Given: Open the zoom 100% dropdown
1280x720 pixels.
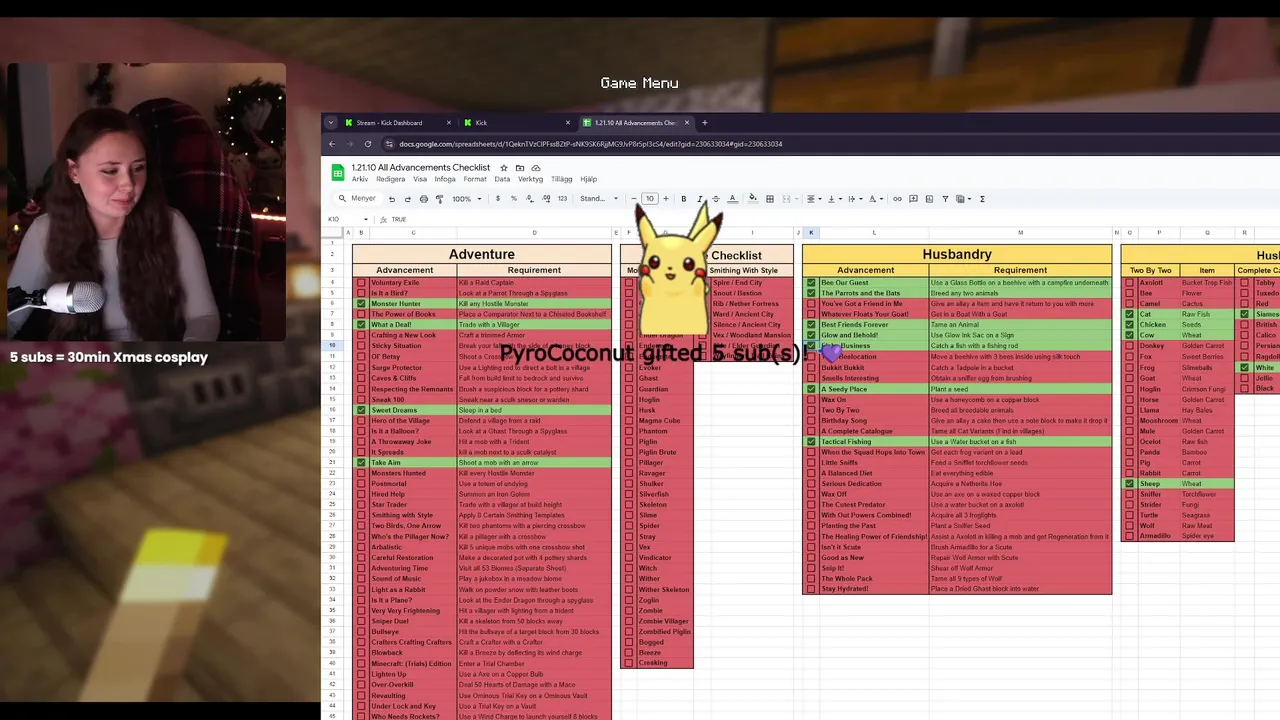Looking at the screenshot, I should pyautogui.click(x=466, y=199).
